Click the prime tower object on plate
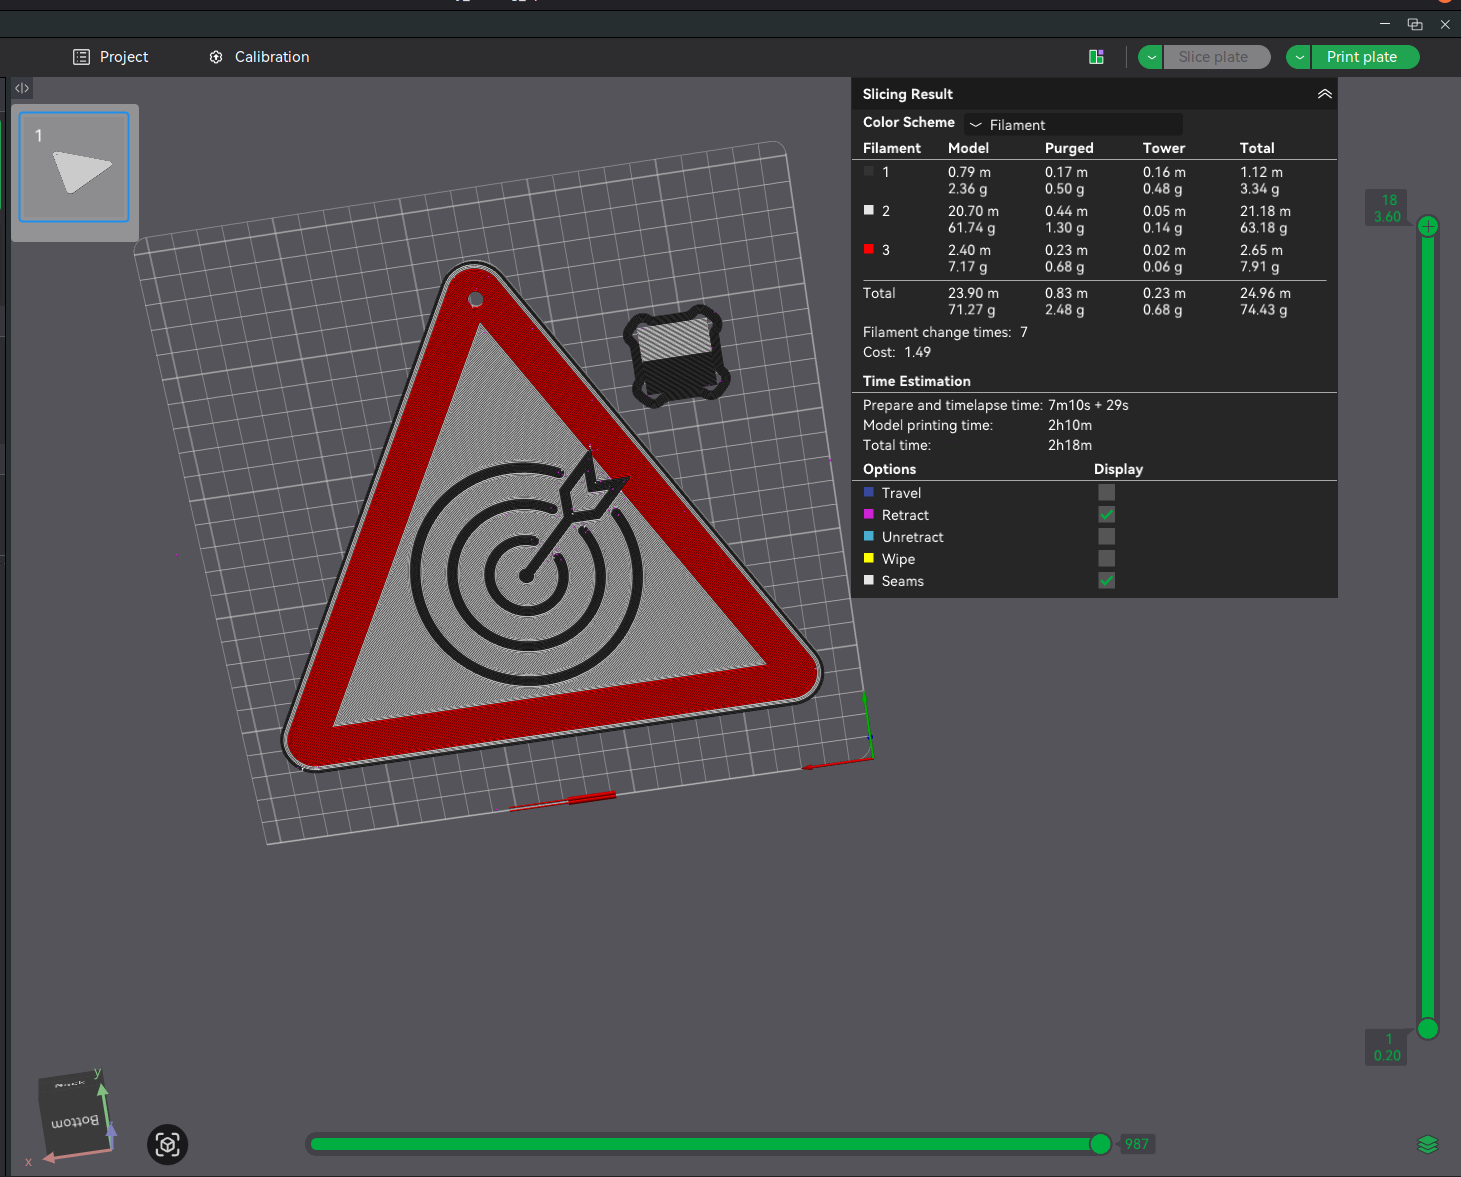 pyautogui.click(x=677, y=355)
